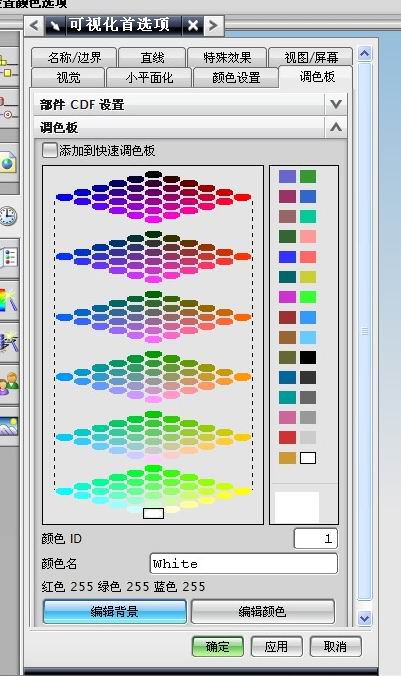Select the 小平面化 tab
Screen dimensions: 401x676
[149, 78]
